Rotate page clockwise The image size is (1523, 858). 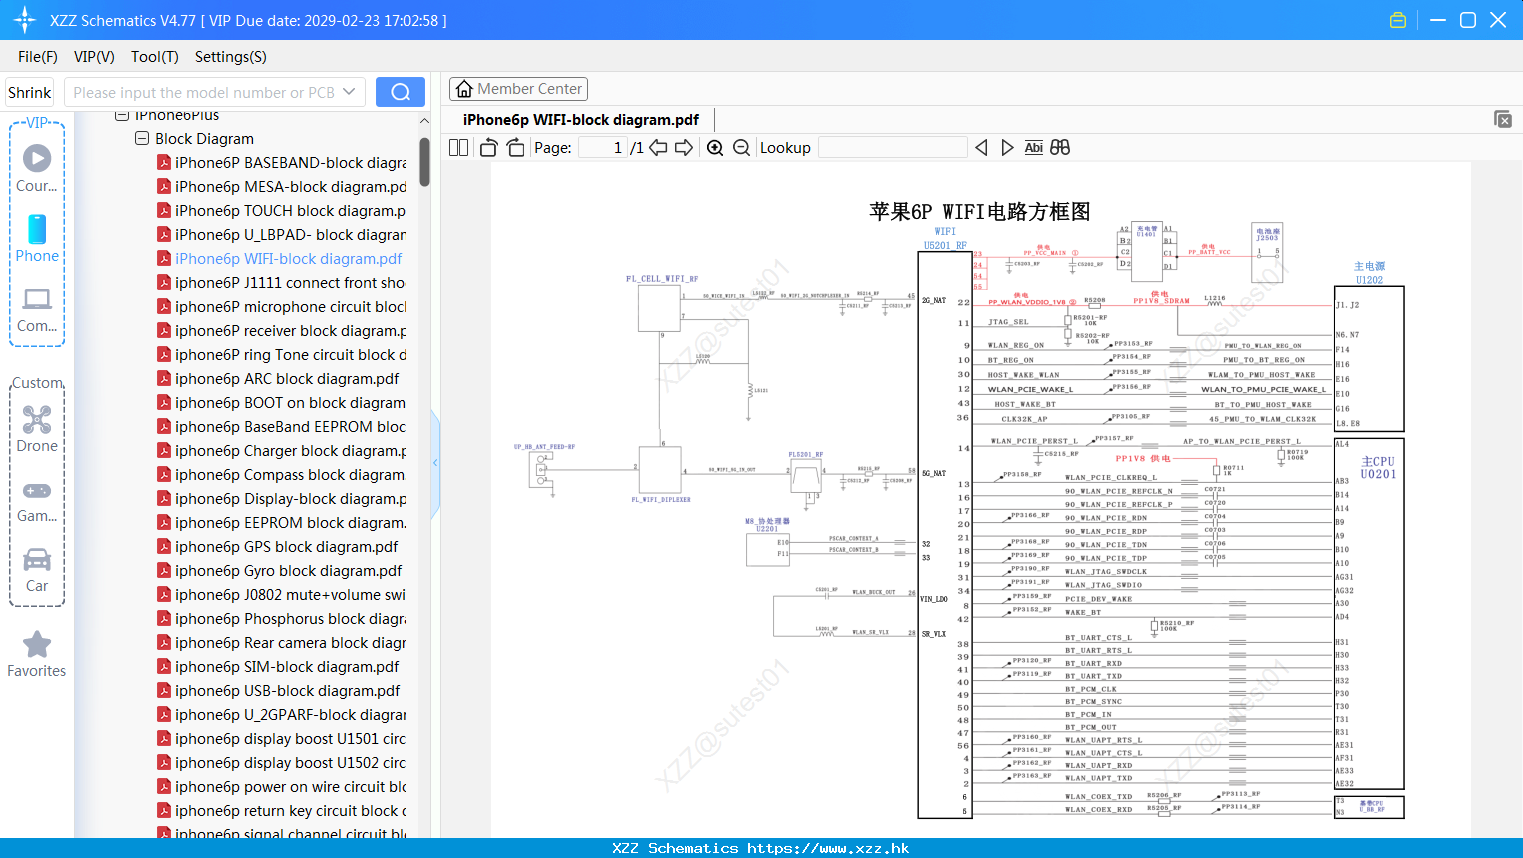[515, 147]
